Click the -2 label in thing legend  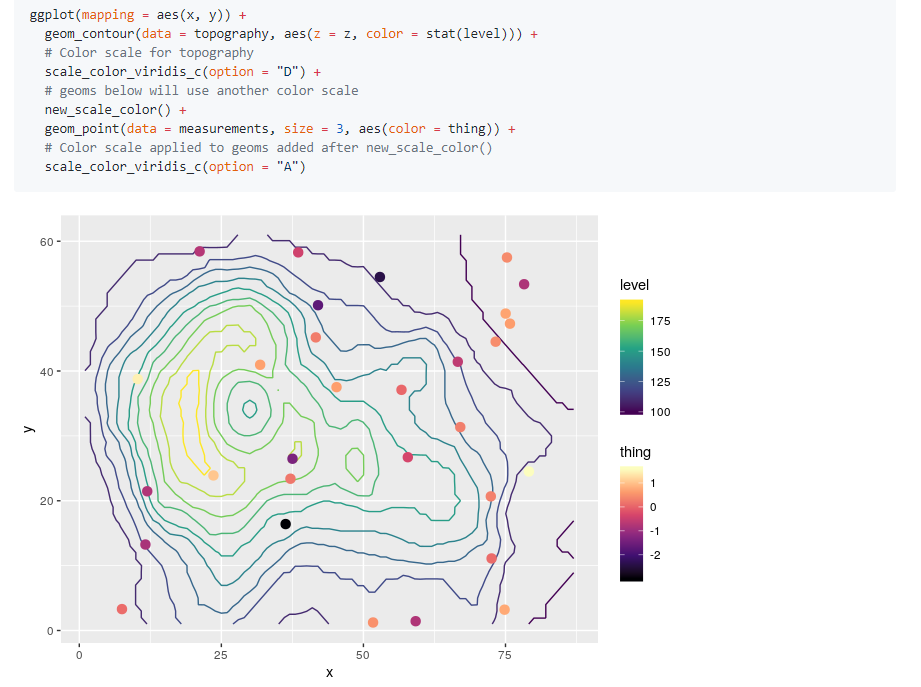click(x=656, y=555)
